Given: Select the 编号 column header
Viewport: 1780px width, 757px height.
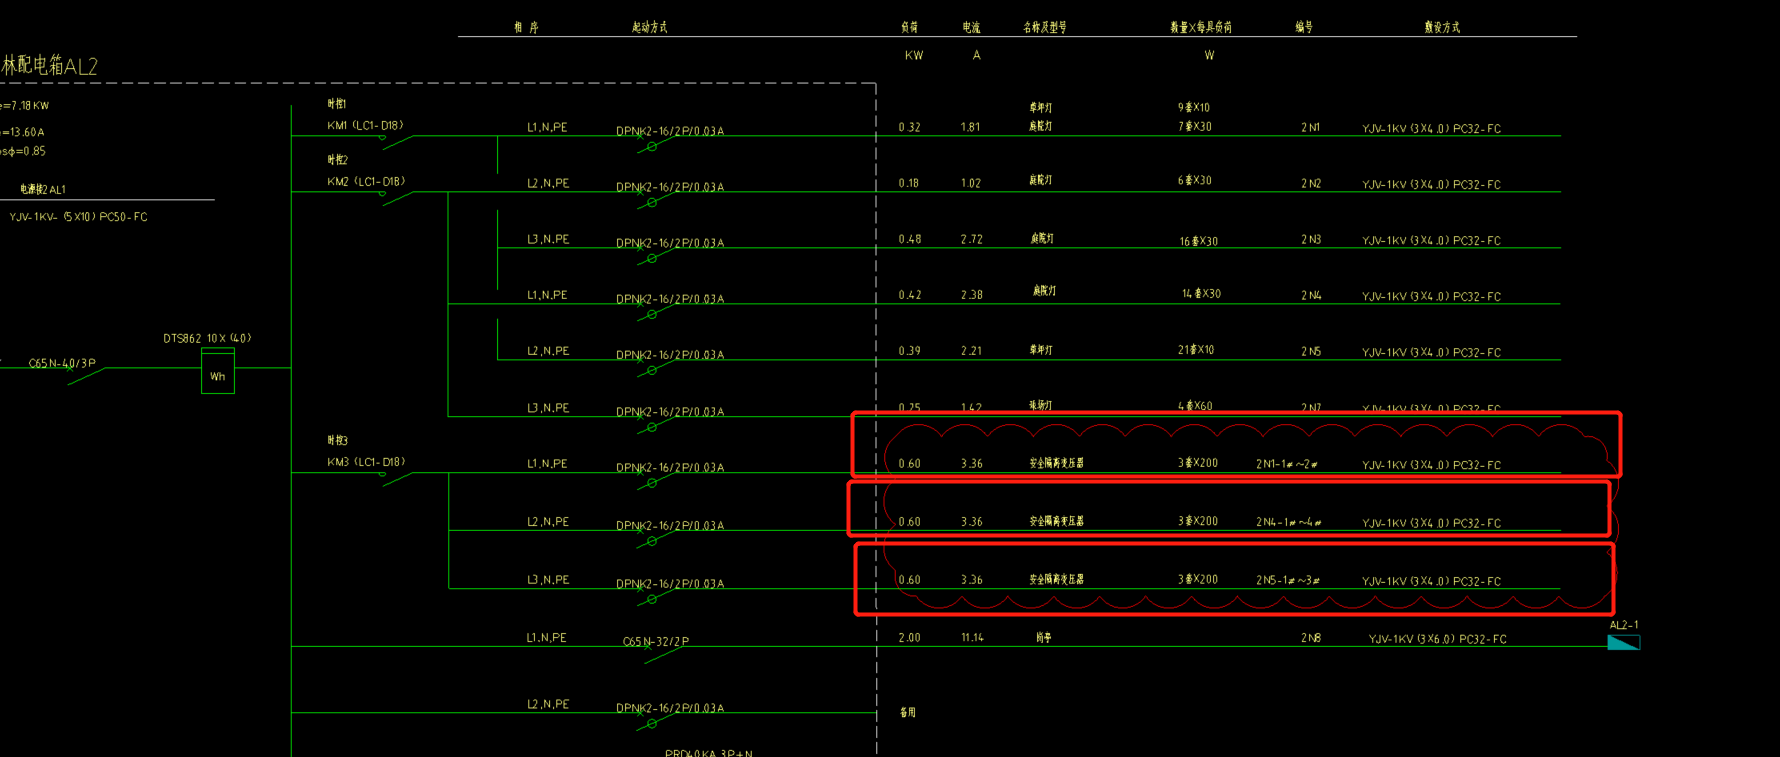Looking at the screenshot, I should coord(1304,27).
